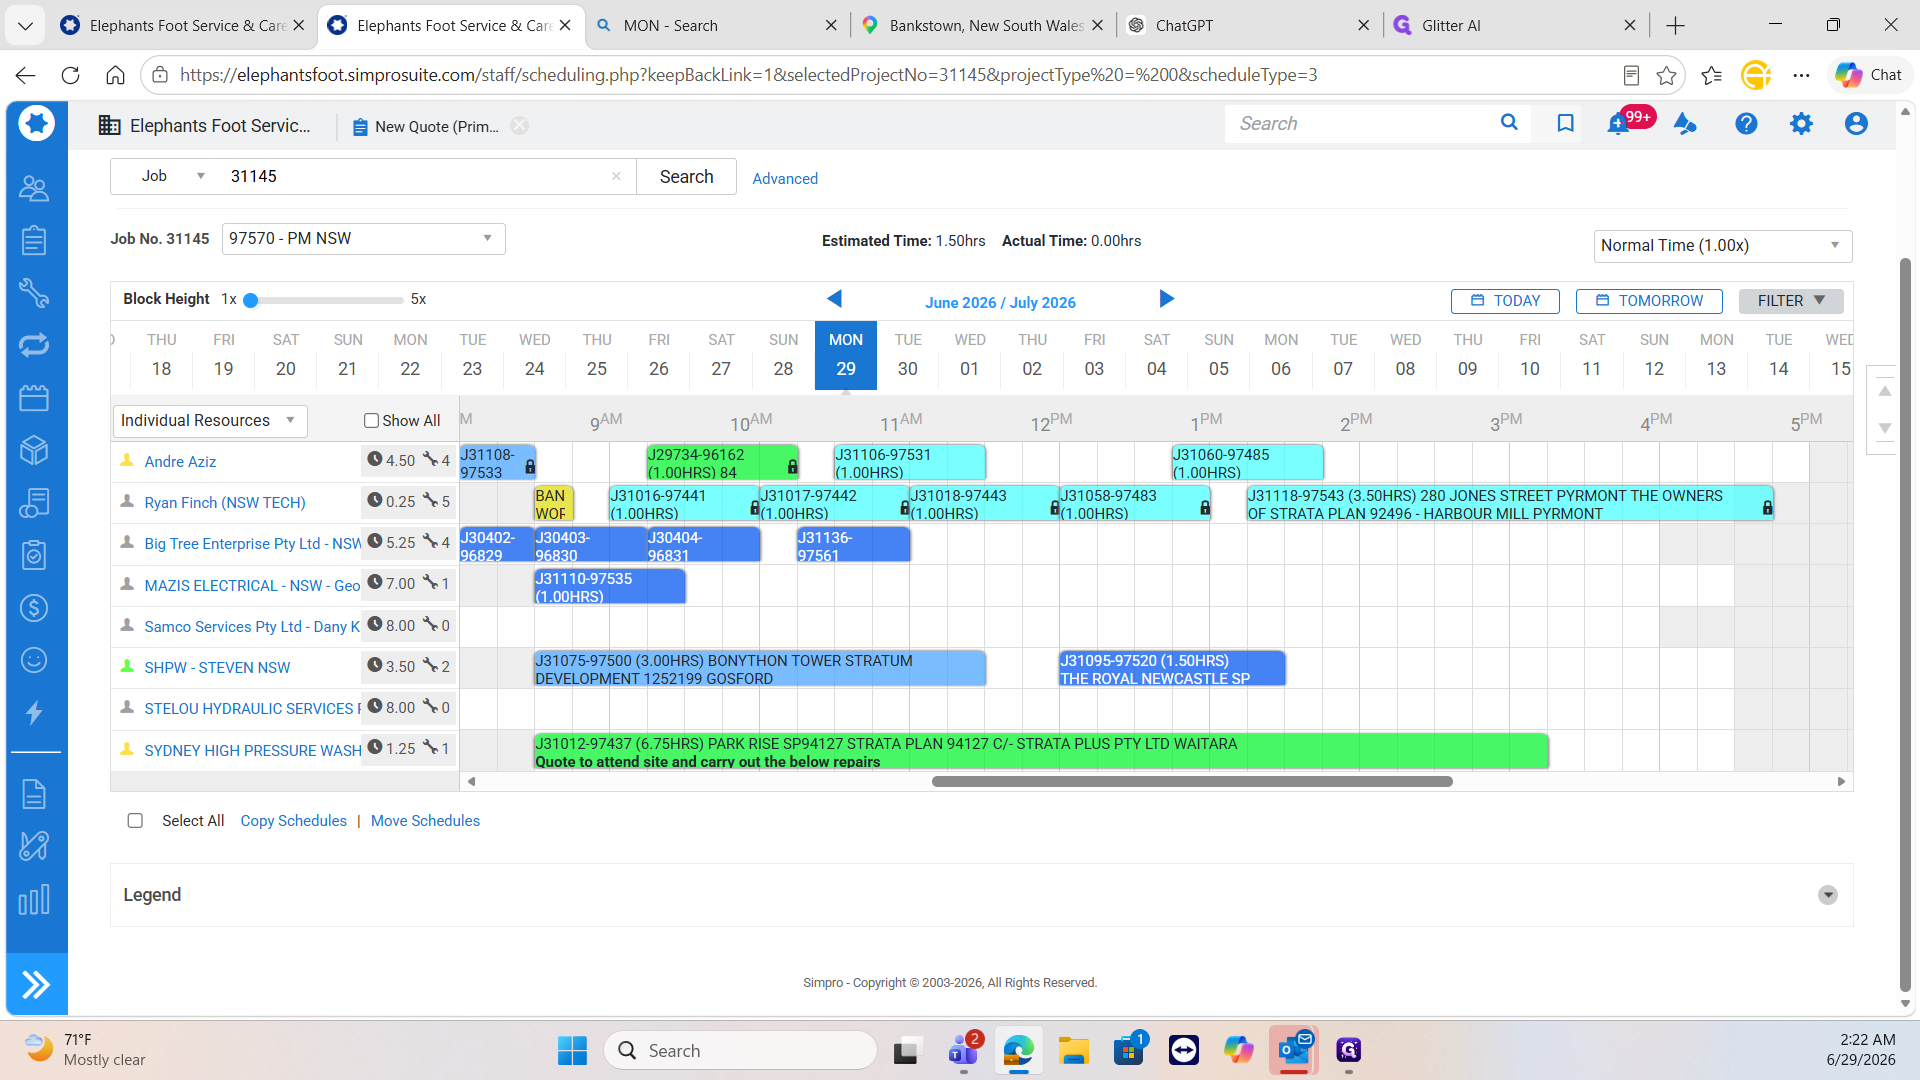Select the Elephants Foot Servic... company tab

(x=205, y=125)
